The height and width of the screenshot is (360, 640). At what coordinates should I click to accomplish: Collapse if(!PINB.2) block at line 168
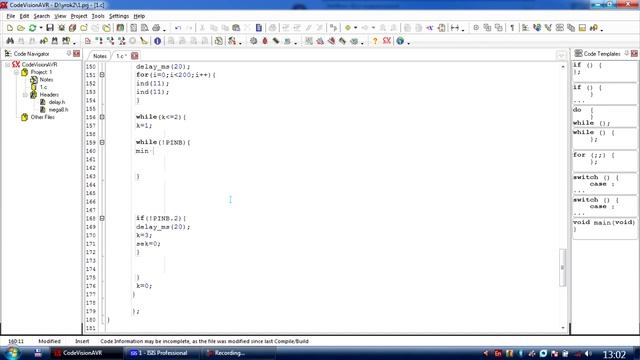(x=102, y=218)
